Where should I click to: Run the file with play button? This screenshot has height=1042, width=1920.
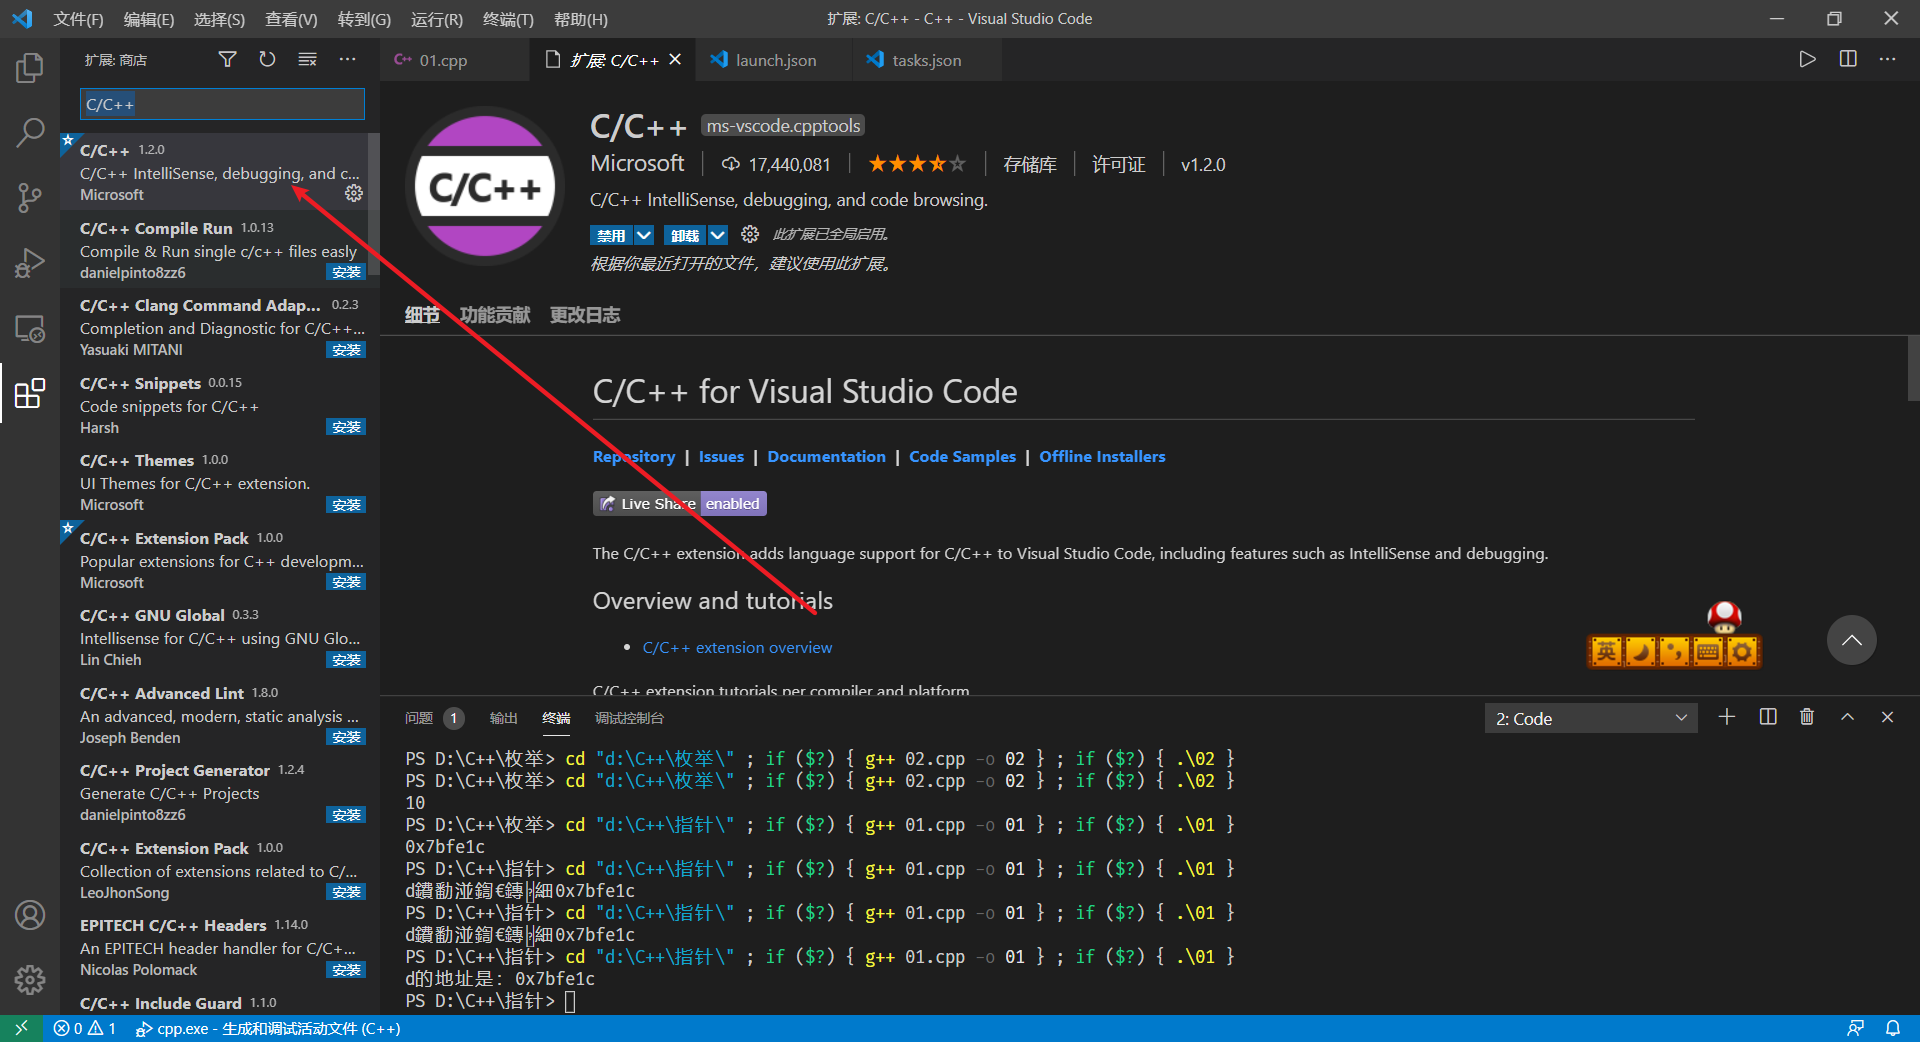(x=1807, y=59)
